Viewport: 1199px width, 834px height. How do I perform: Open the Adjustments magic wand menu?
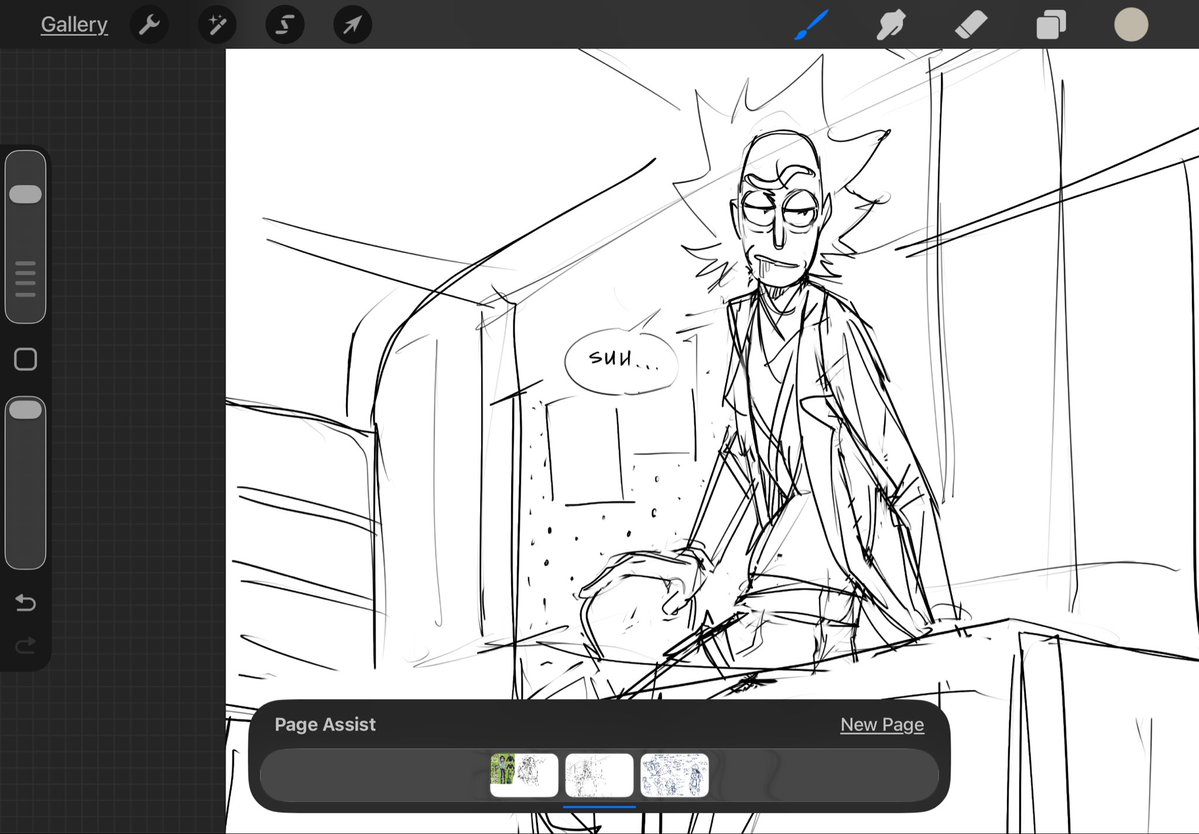pos(217,24)
